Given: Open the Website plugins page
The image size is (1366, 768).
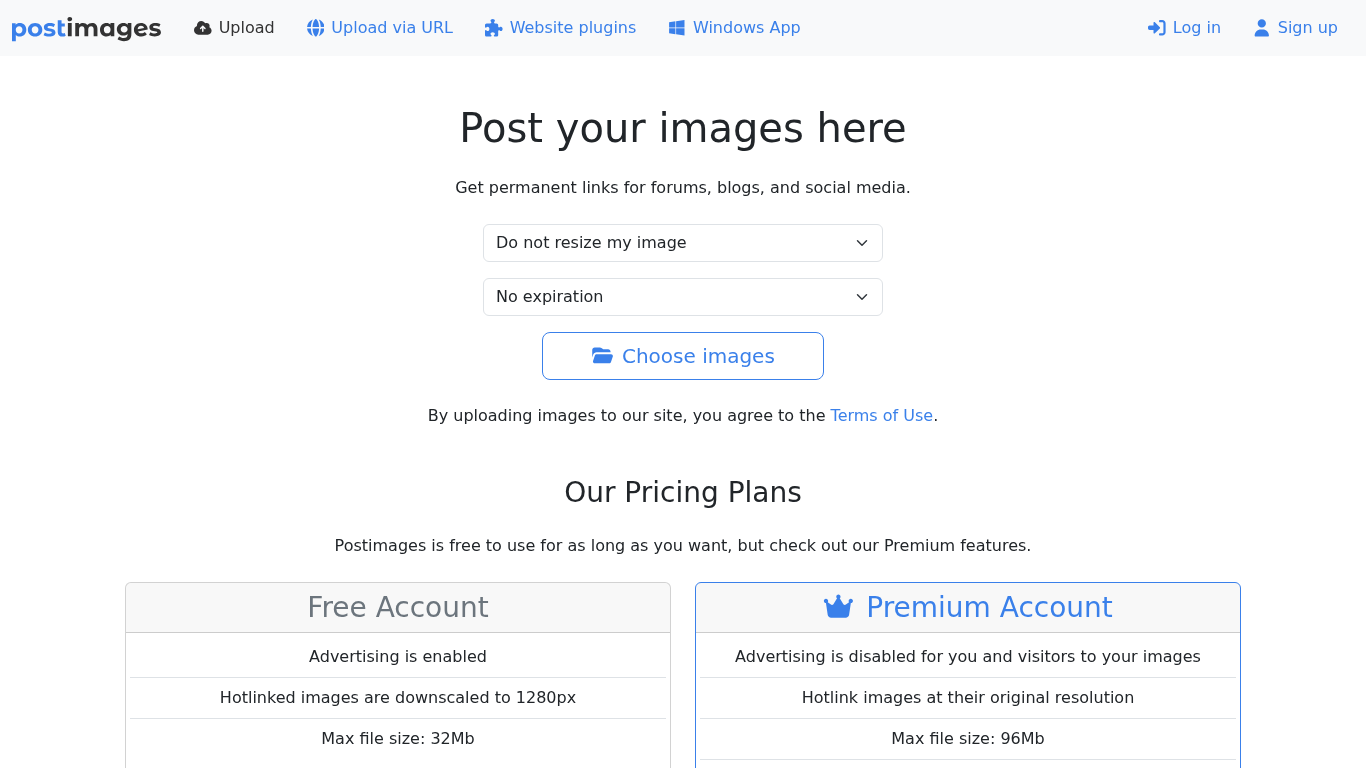Looking at the screenshot, I should point(572,28).
